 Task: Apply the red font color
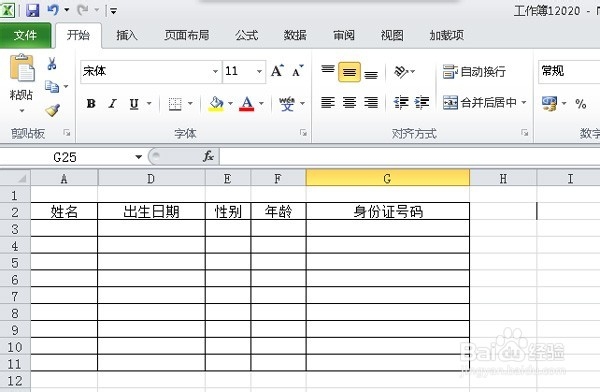(x=246, y=103)
